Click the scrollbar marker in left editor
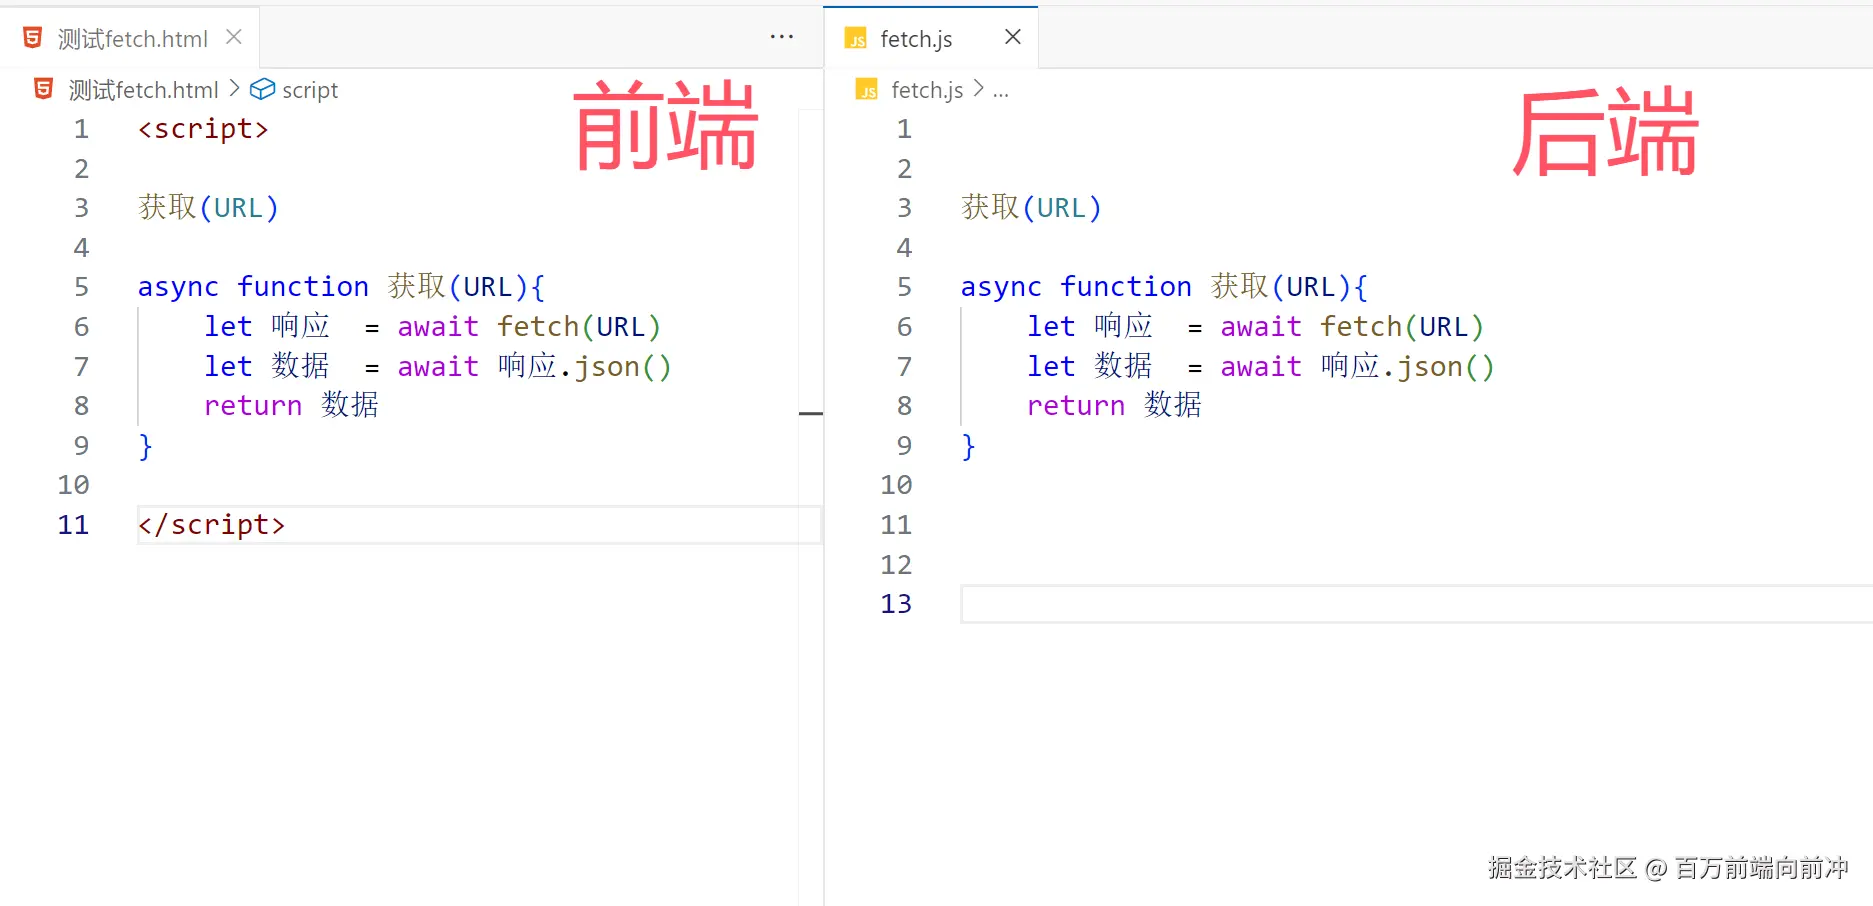 [811, 413]
